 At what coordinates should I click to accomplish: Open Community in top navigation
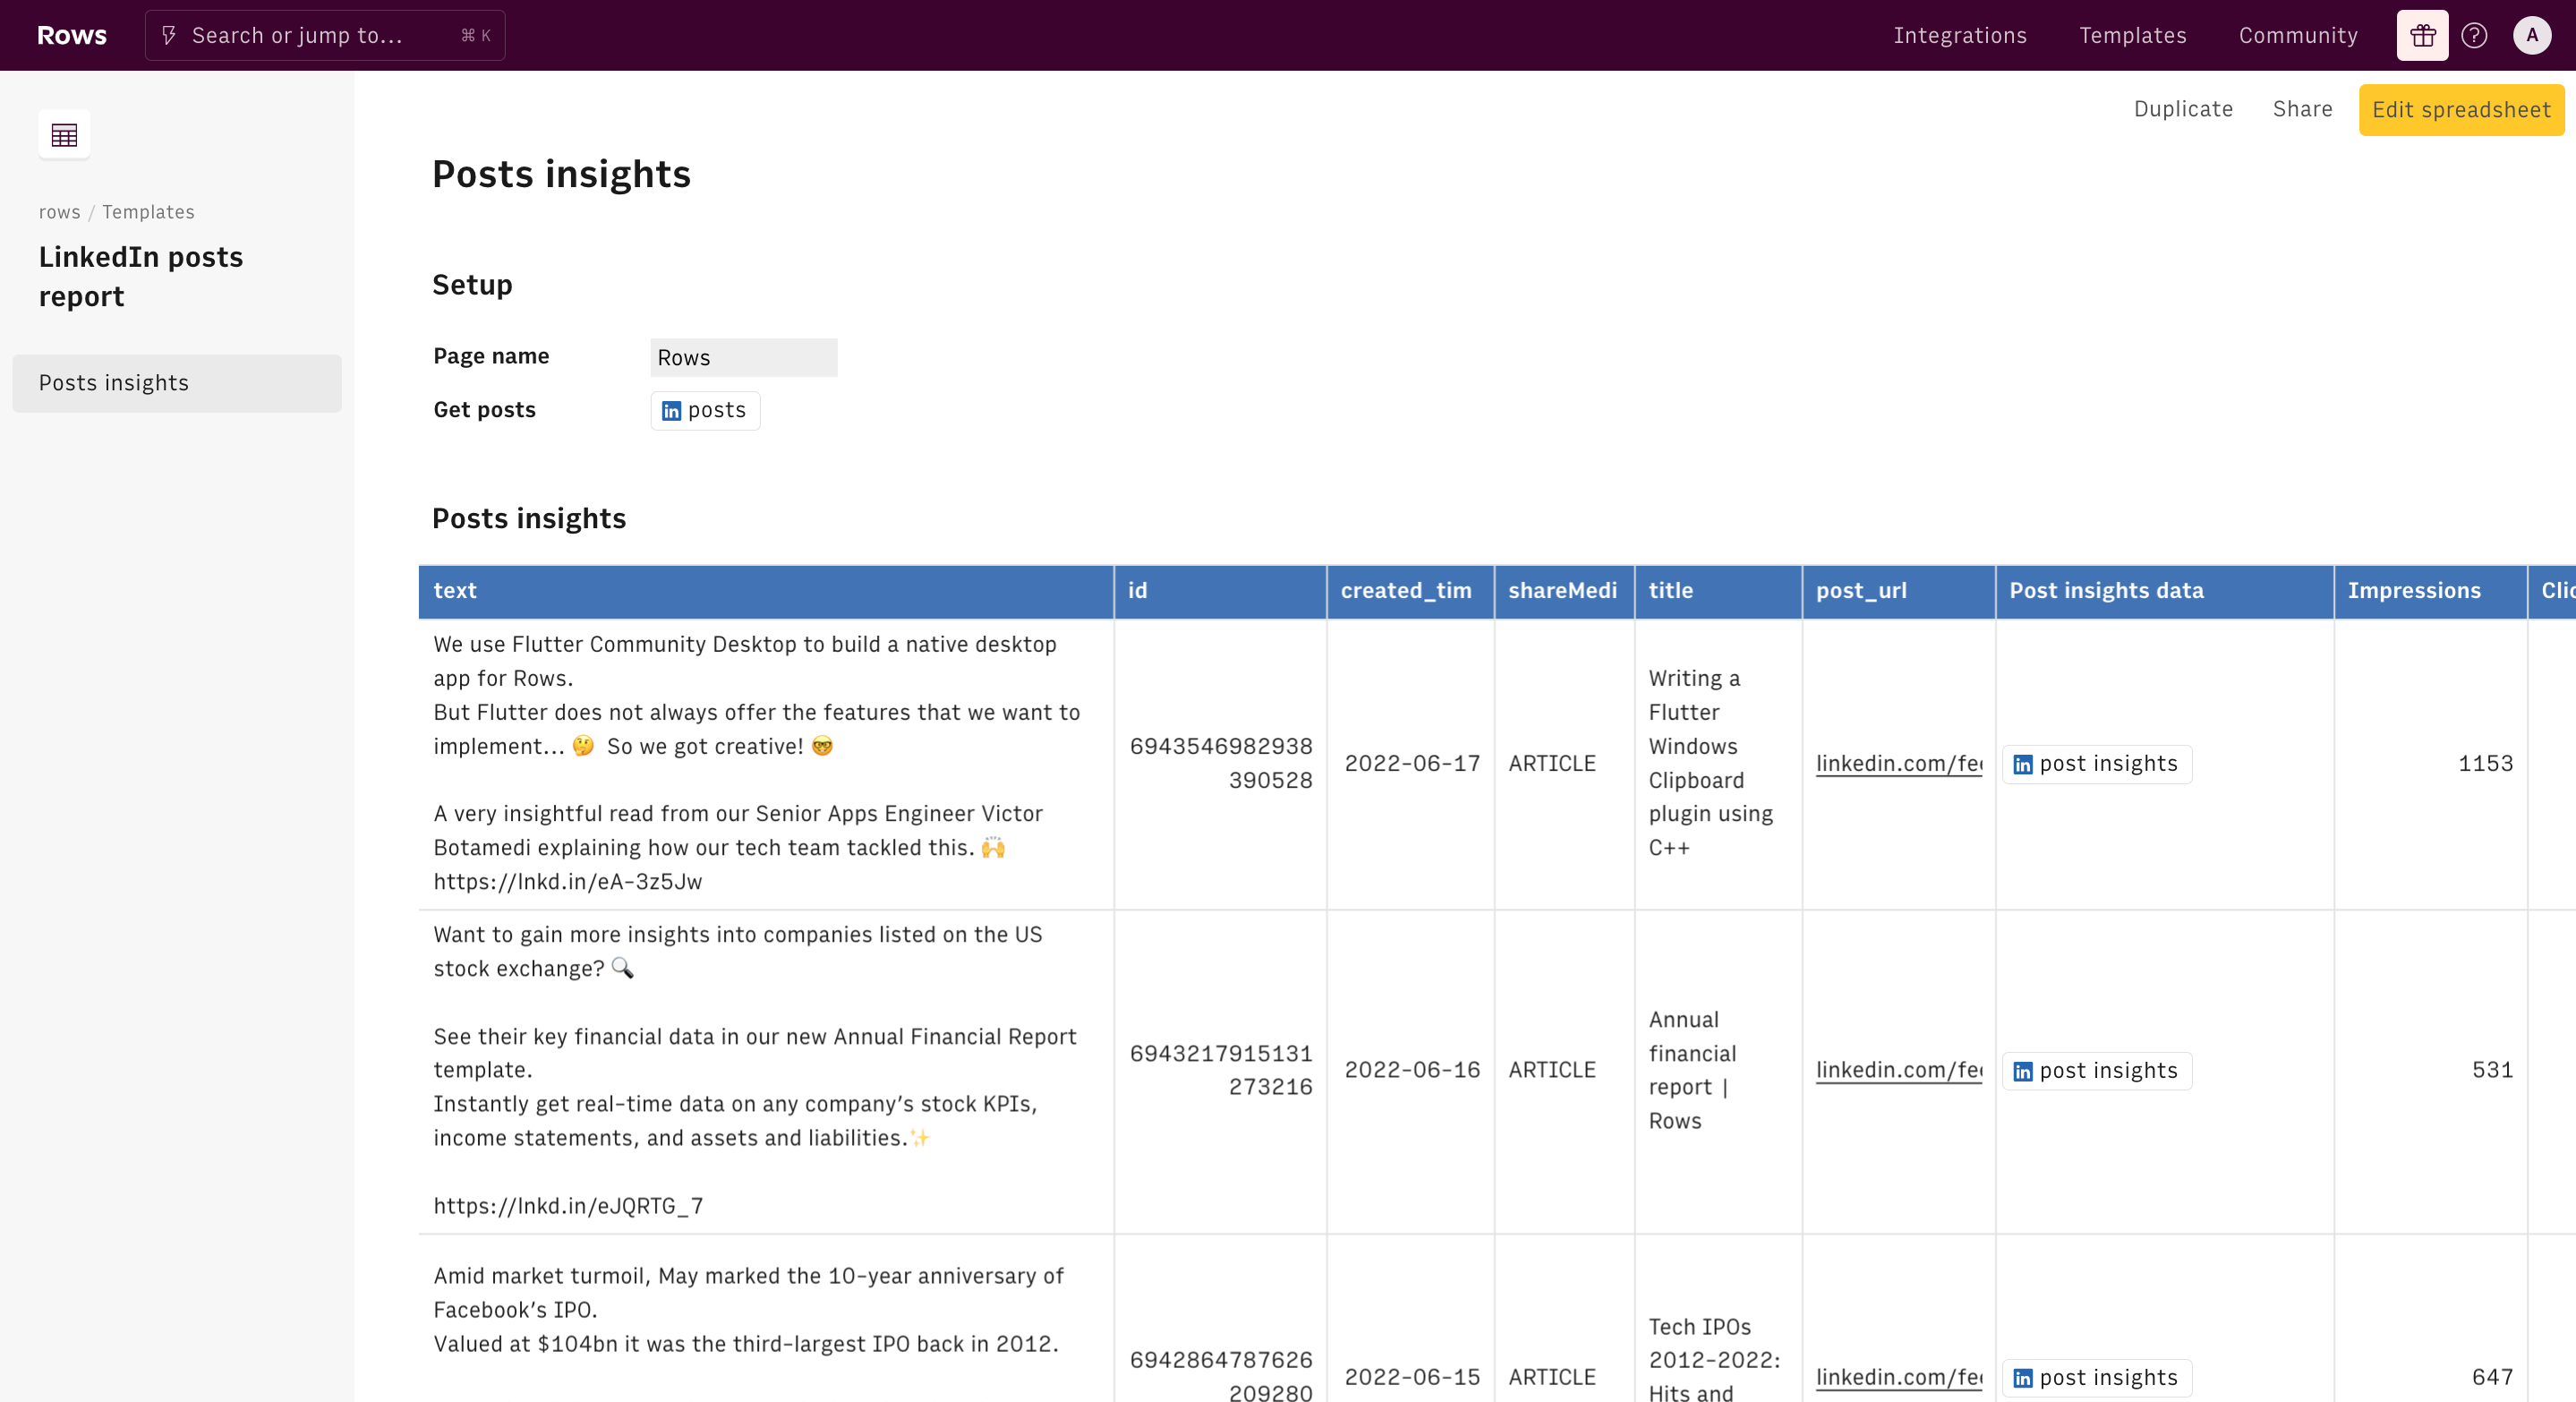[x=2297, y=36]
